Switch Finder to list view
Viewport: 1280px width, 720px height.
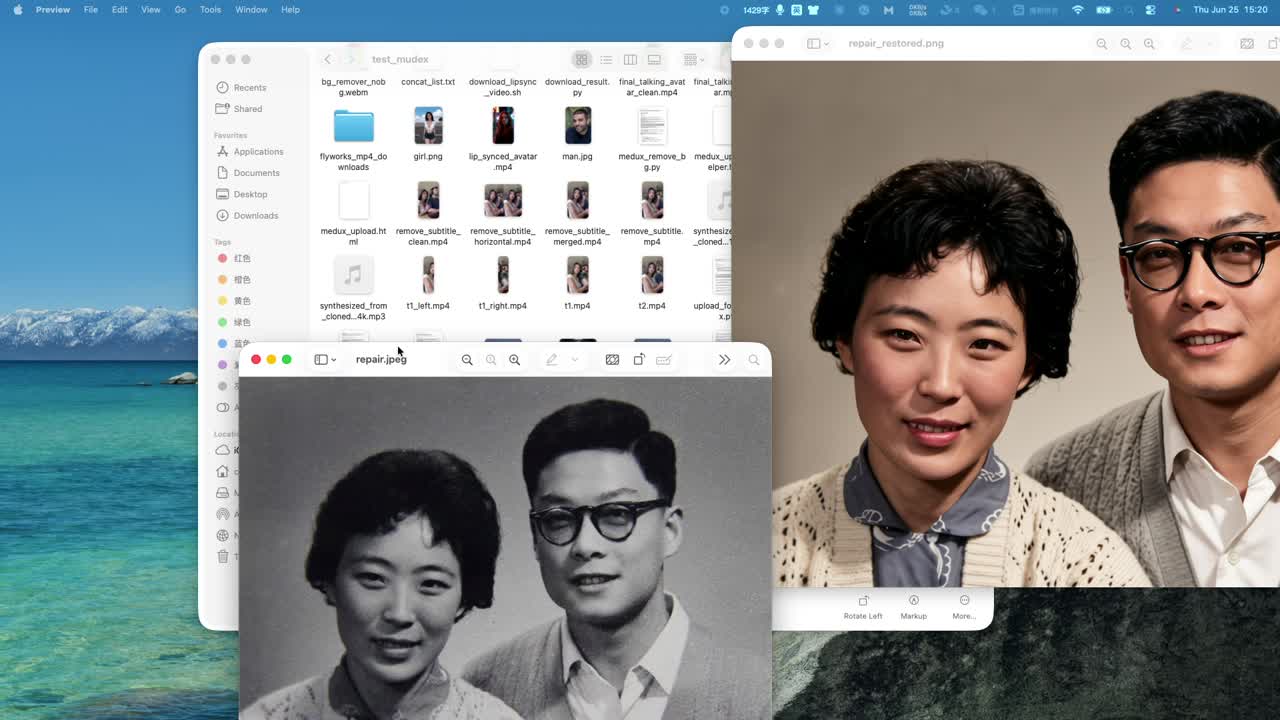pyautogui.click(x=606, y=59)
